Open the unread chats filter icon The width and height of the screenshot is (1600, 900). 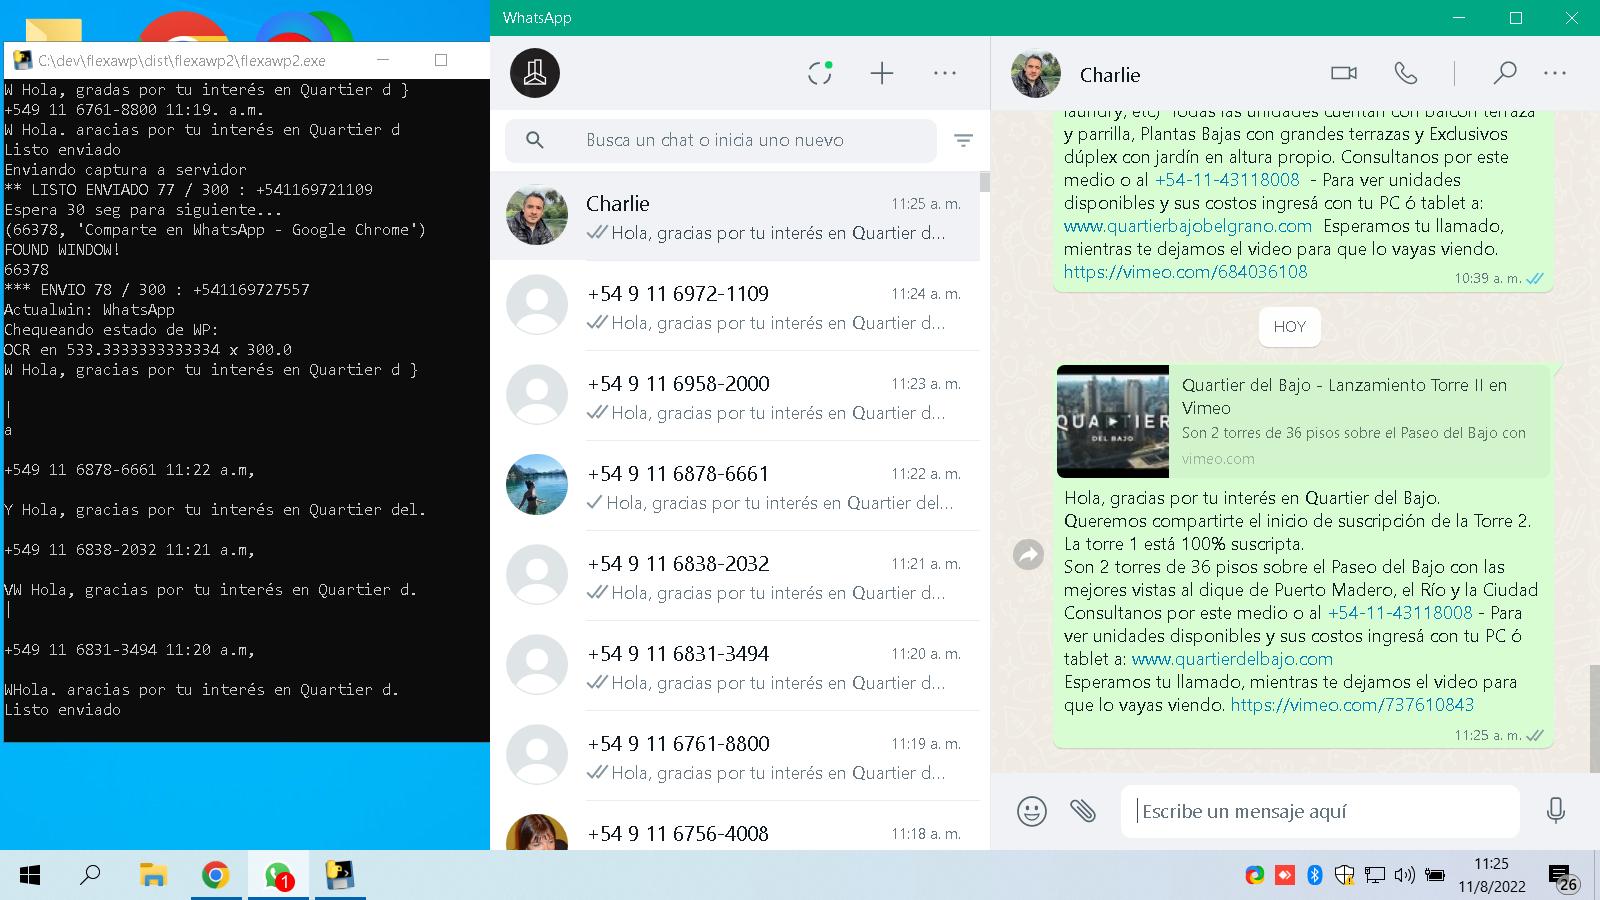(x=963, y=141)
